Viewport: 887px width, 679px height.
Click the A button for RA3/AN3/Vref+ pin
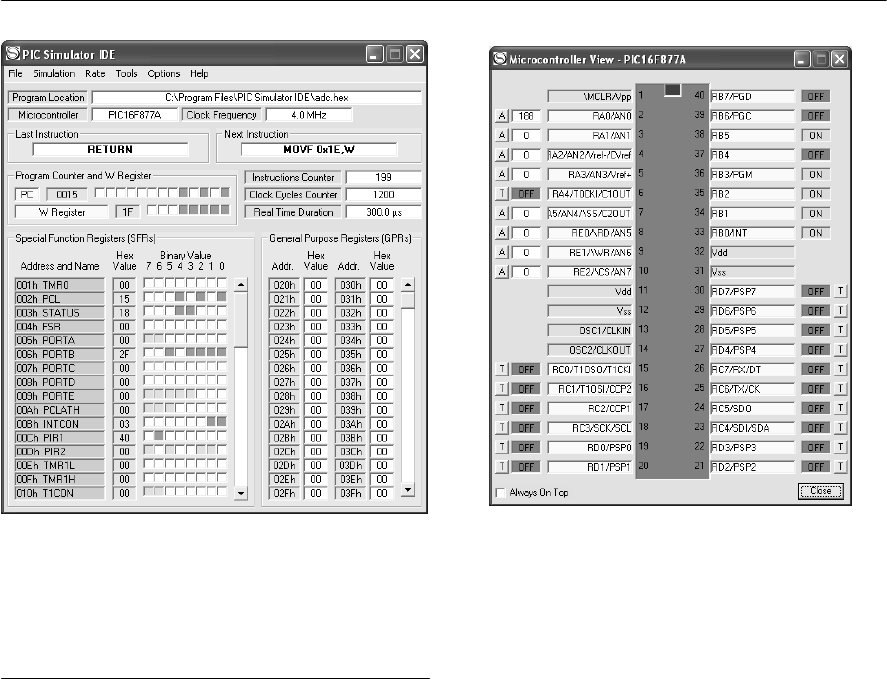click(501, 175)
